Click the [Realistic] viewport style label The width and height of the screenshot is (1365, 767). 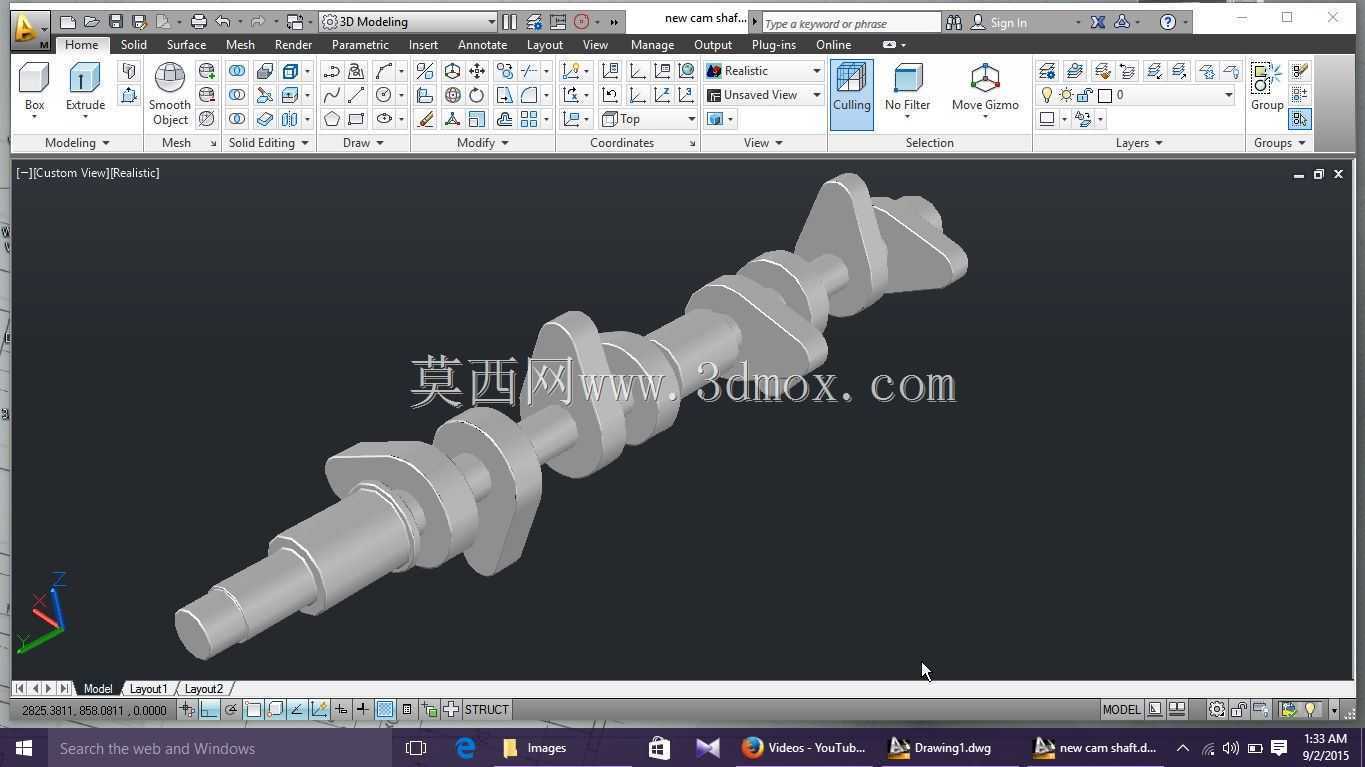click(135, 173)
